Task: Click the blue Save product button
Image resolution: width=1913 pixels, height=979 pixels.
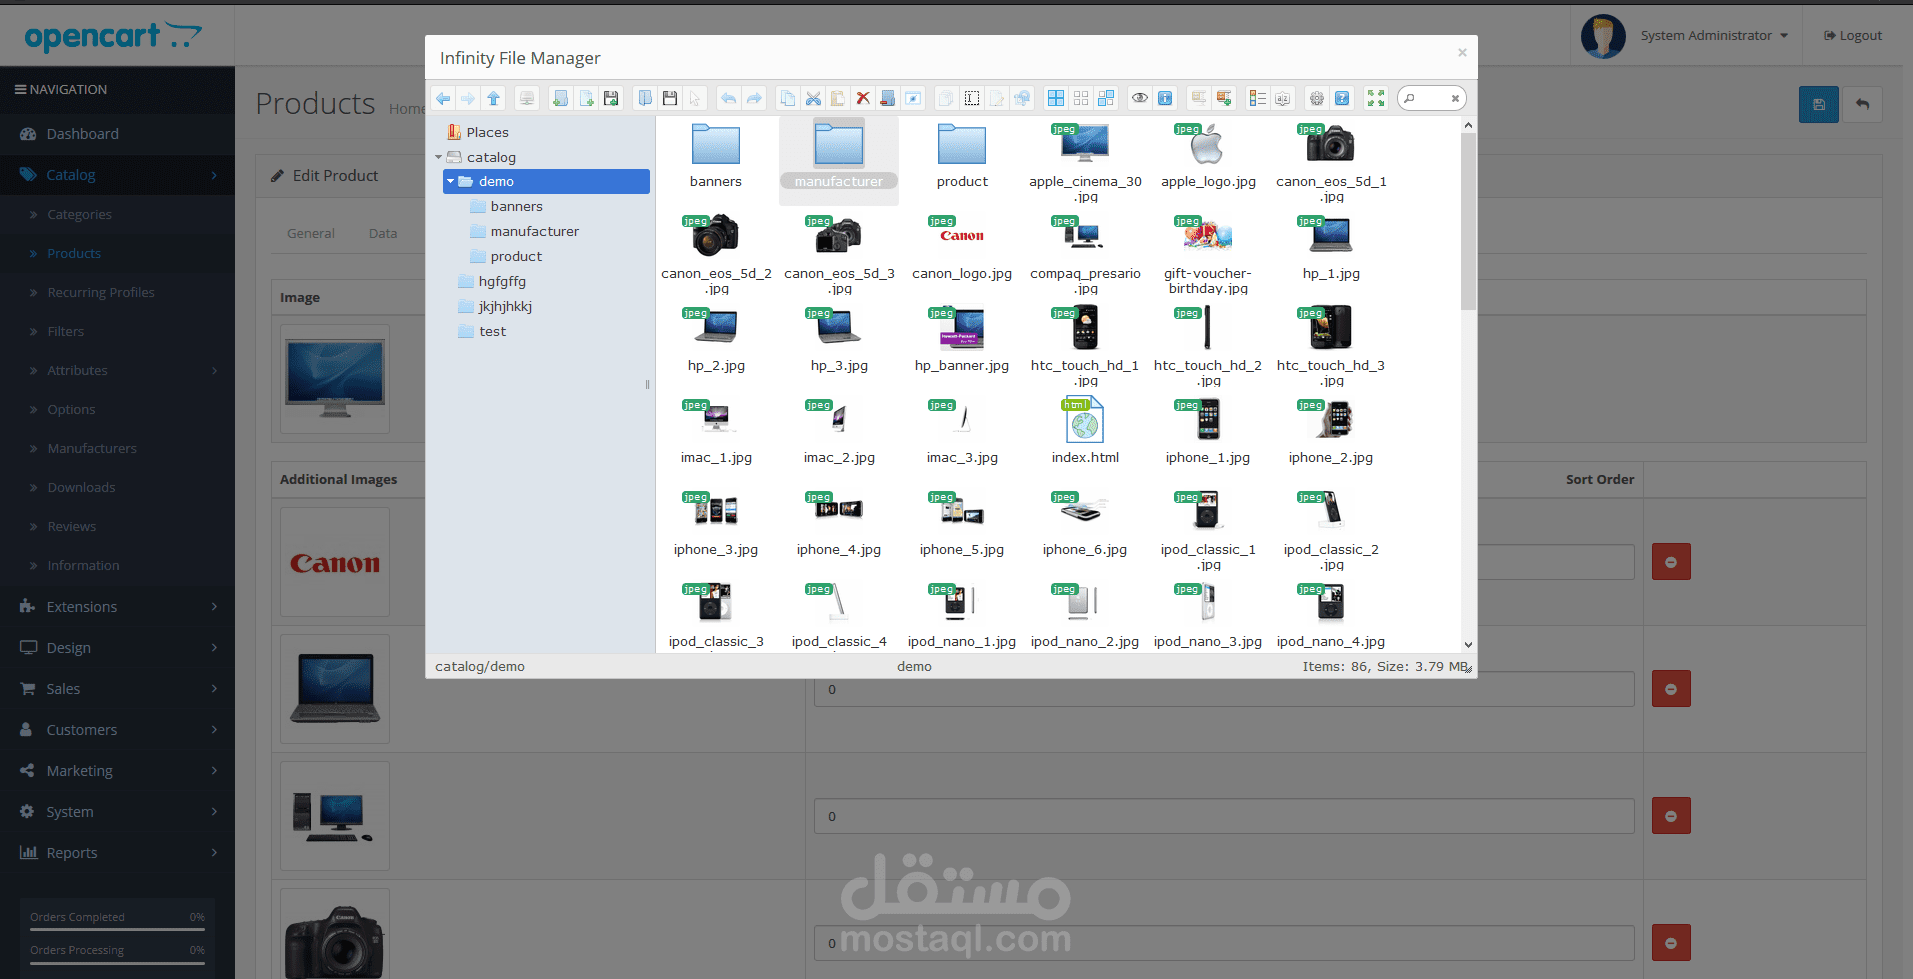Action: [1818, 104]
